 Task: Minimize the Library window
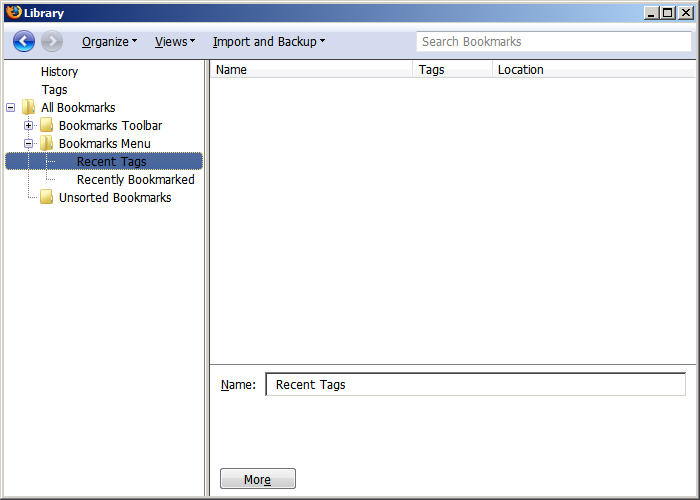(x=651, y=13)
